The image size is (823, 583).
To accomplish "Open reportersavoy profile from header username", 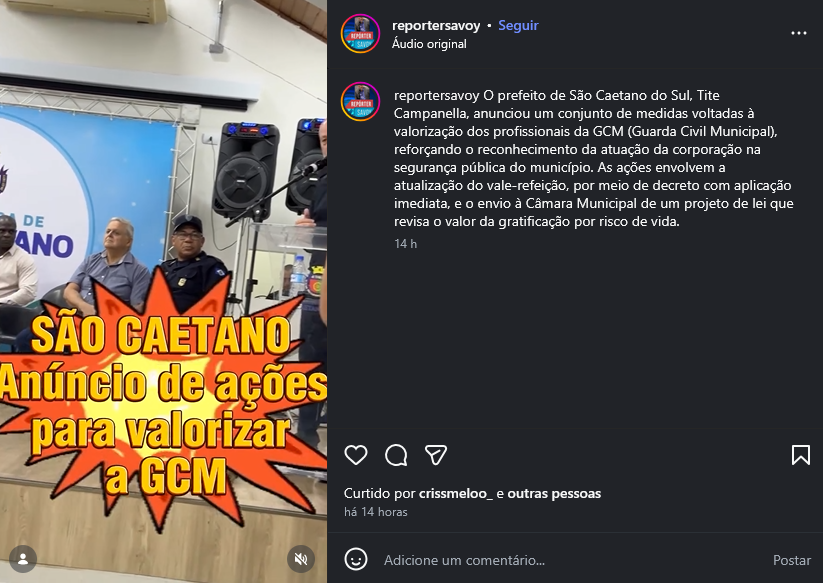I will [436, 25].
